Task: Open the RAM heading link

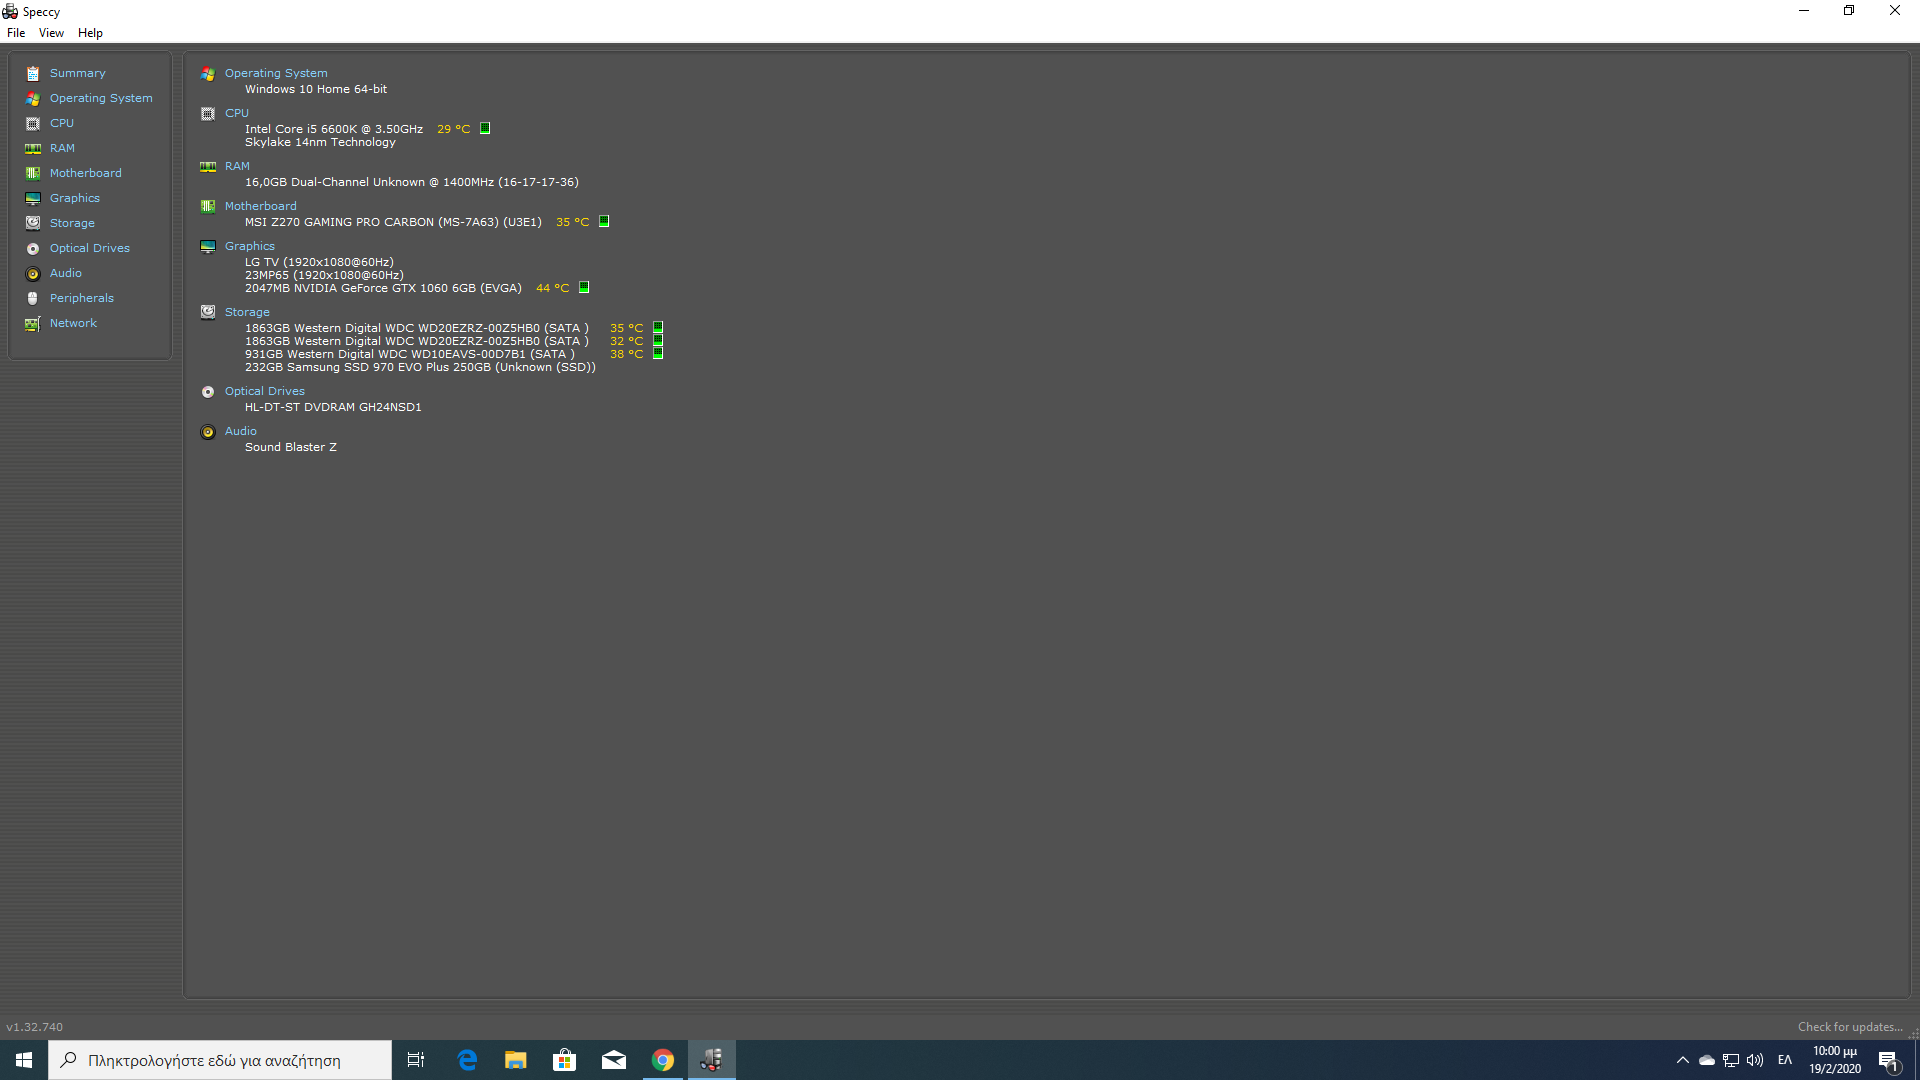Action: point(237,167)
